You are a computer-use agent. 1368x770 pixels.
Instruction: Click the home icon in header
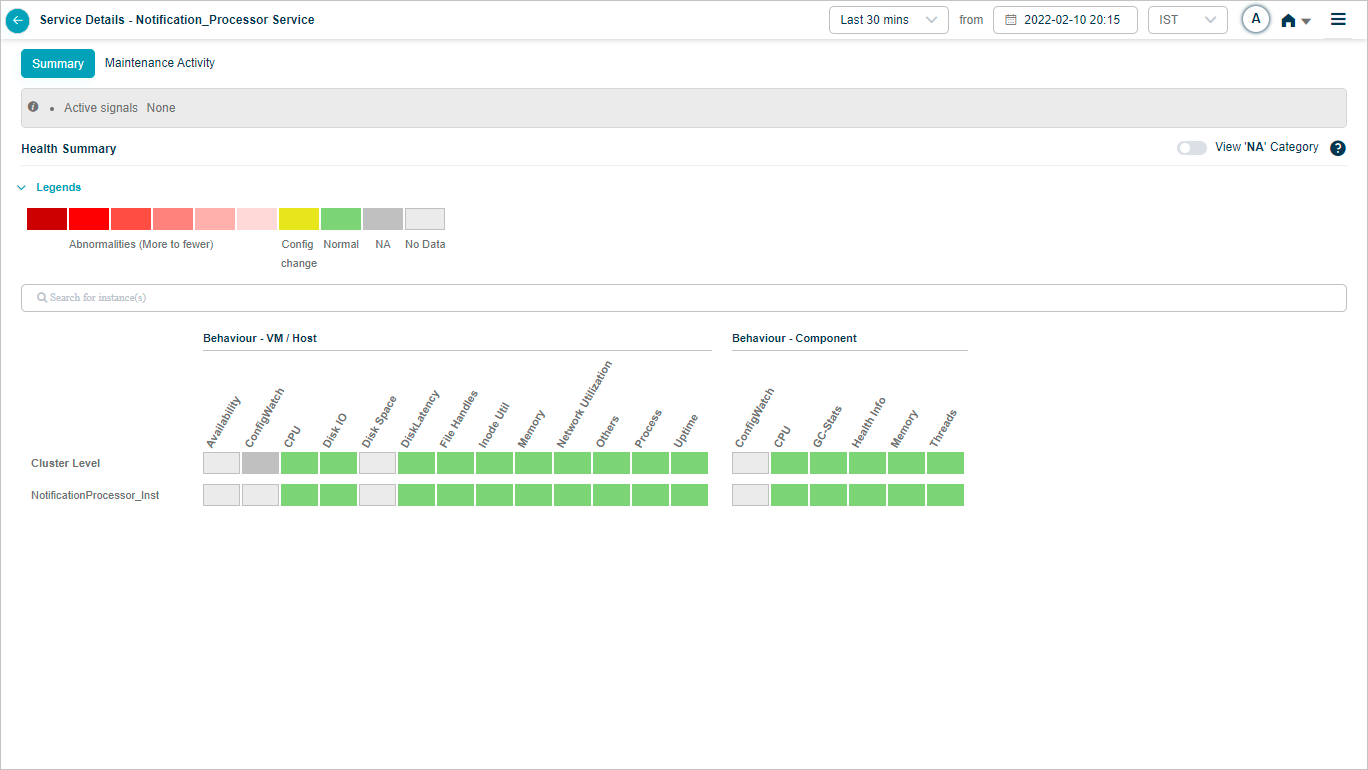click(1288, 20)
